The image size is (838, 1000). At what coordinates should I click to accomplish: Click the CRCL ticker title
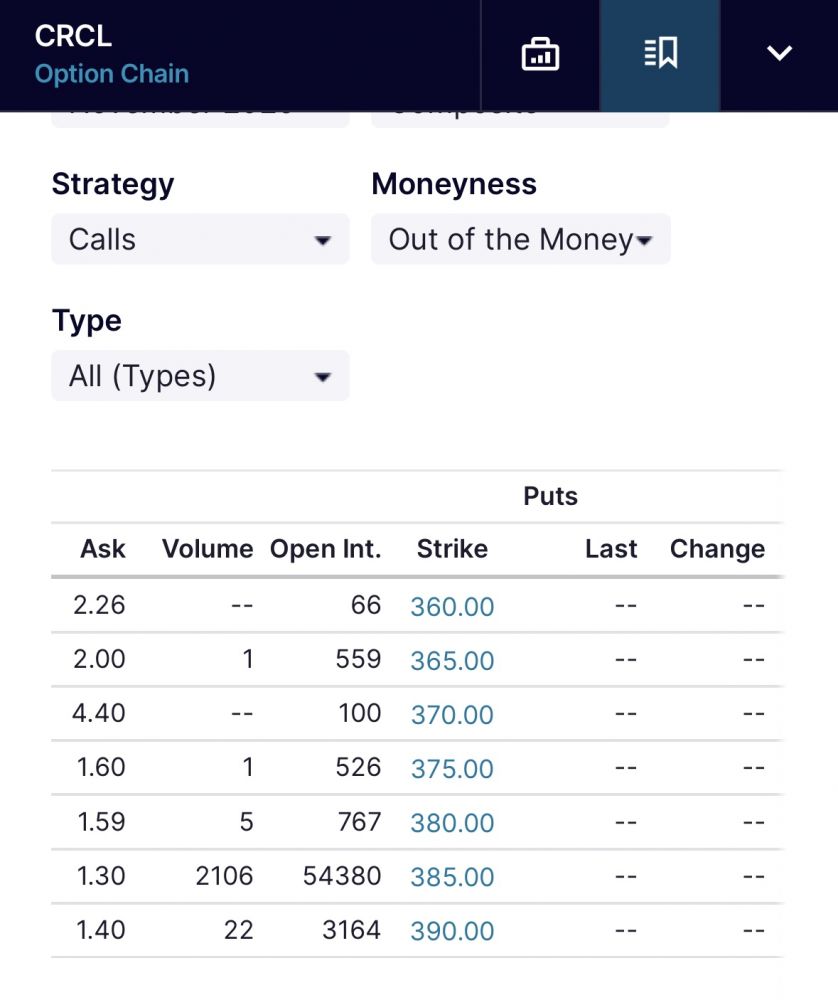click(73, 36)
